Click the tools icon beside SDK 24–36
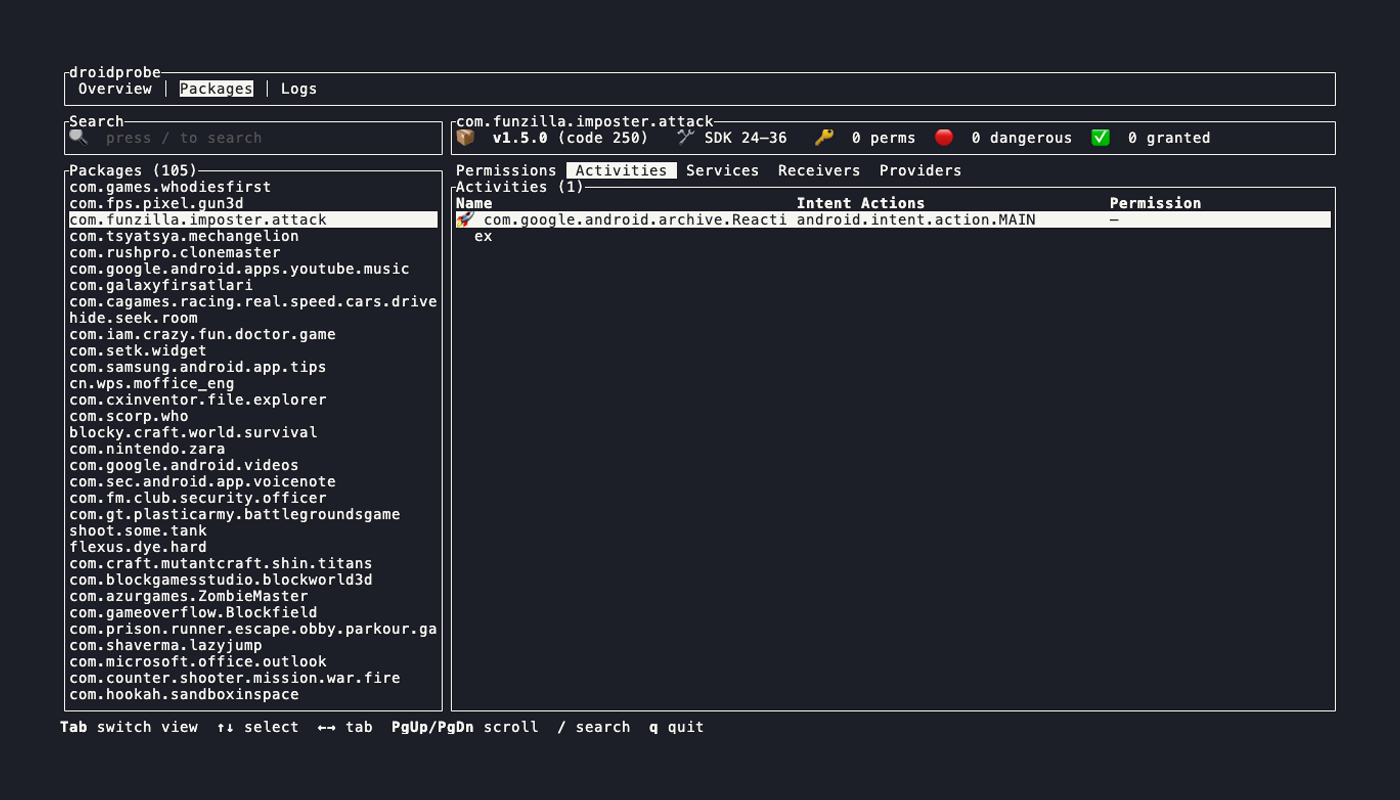1400x800 pixels. pos(686,138)
